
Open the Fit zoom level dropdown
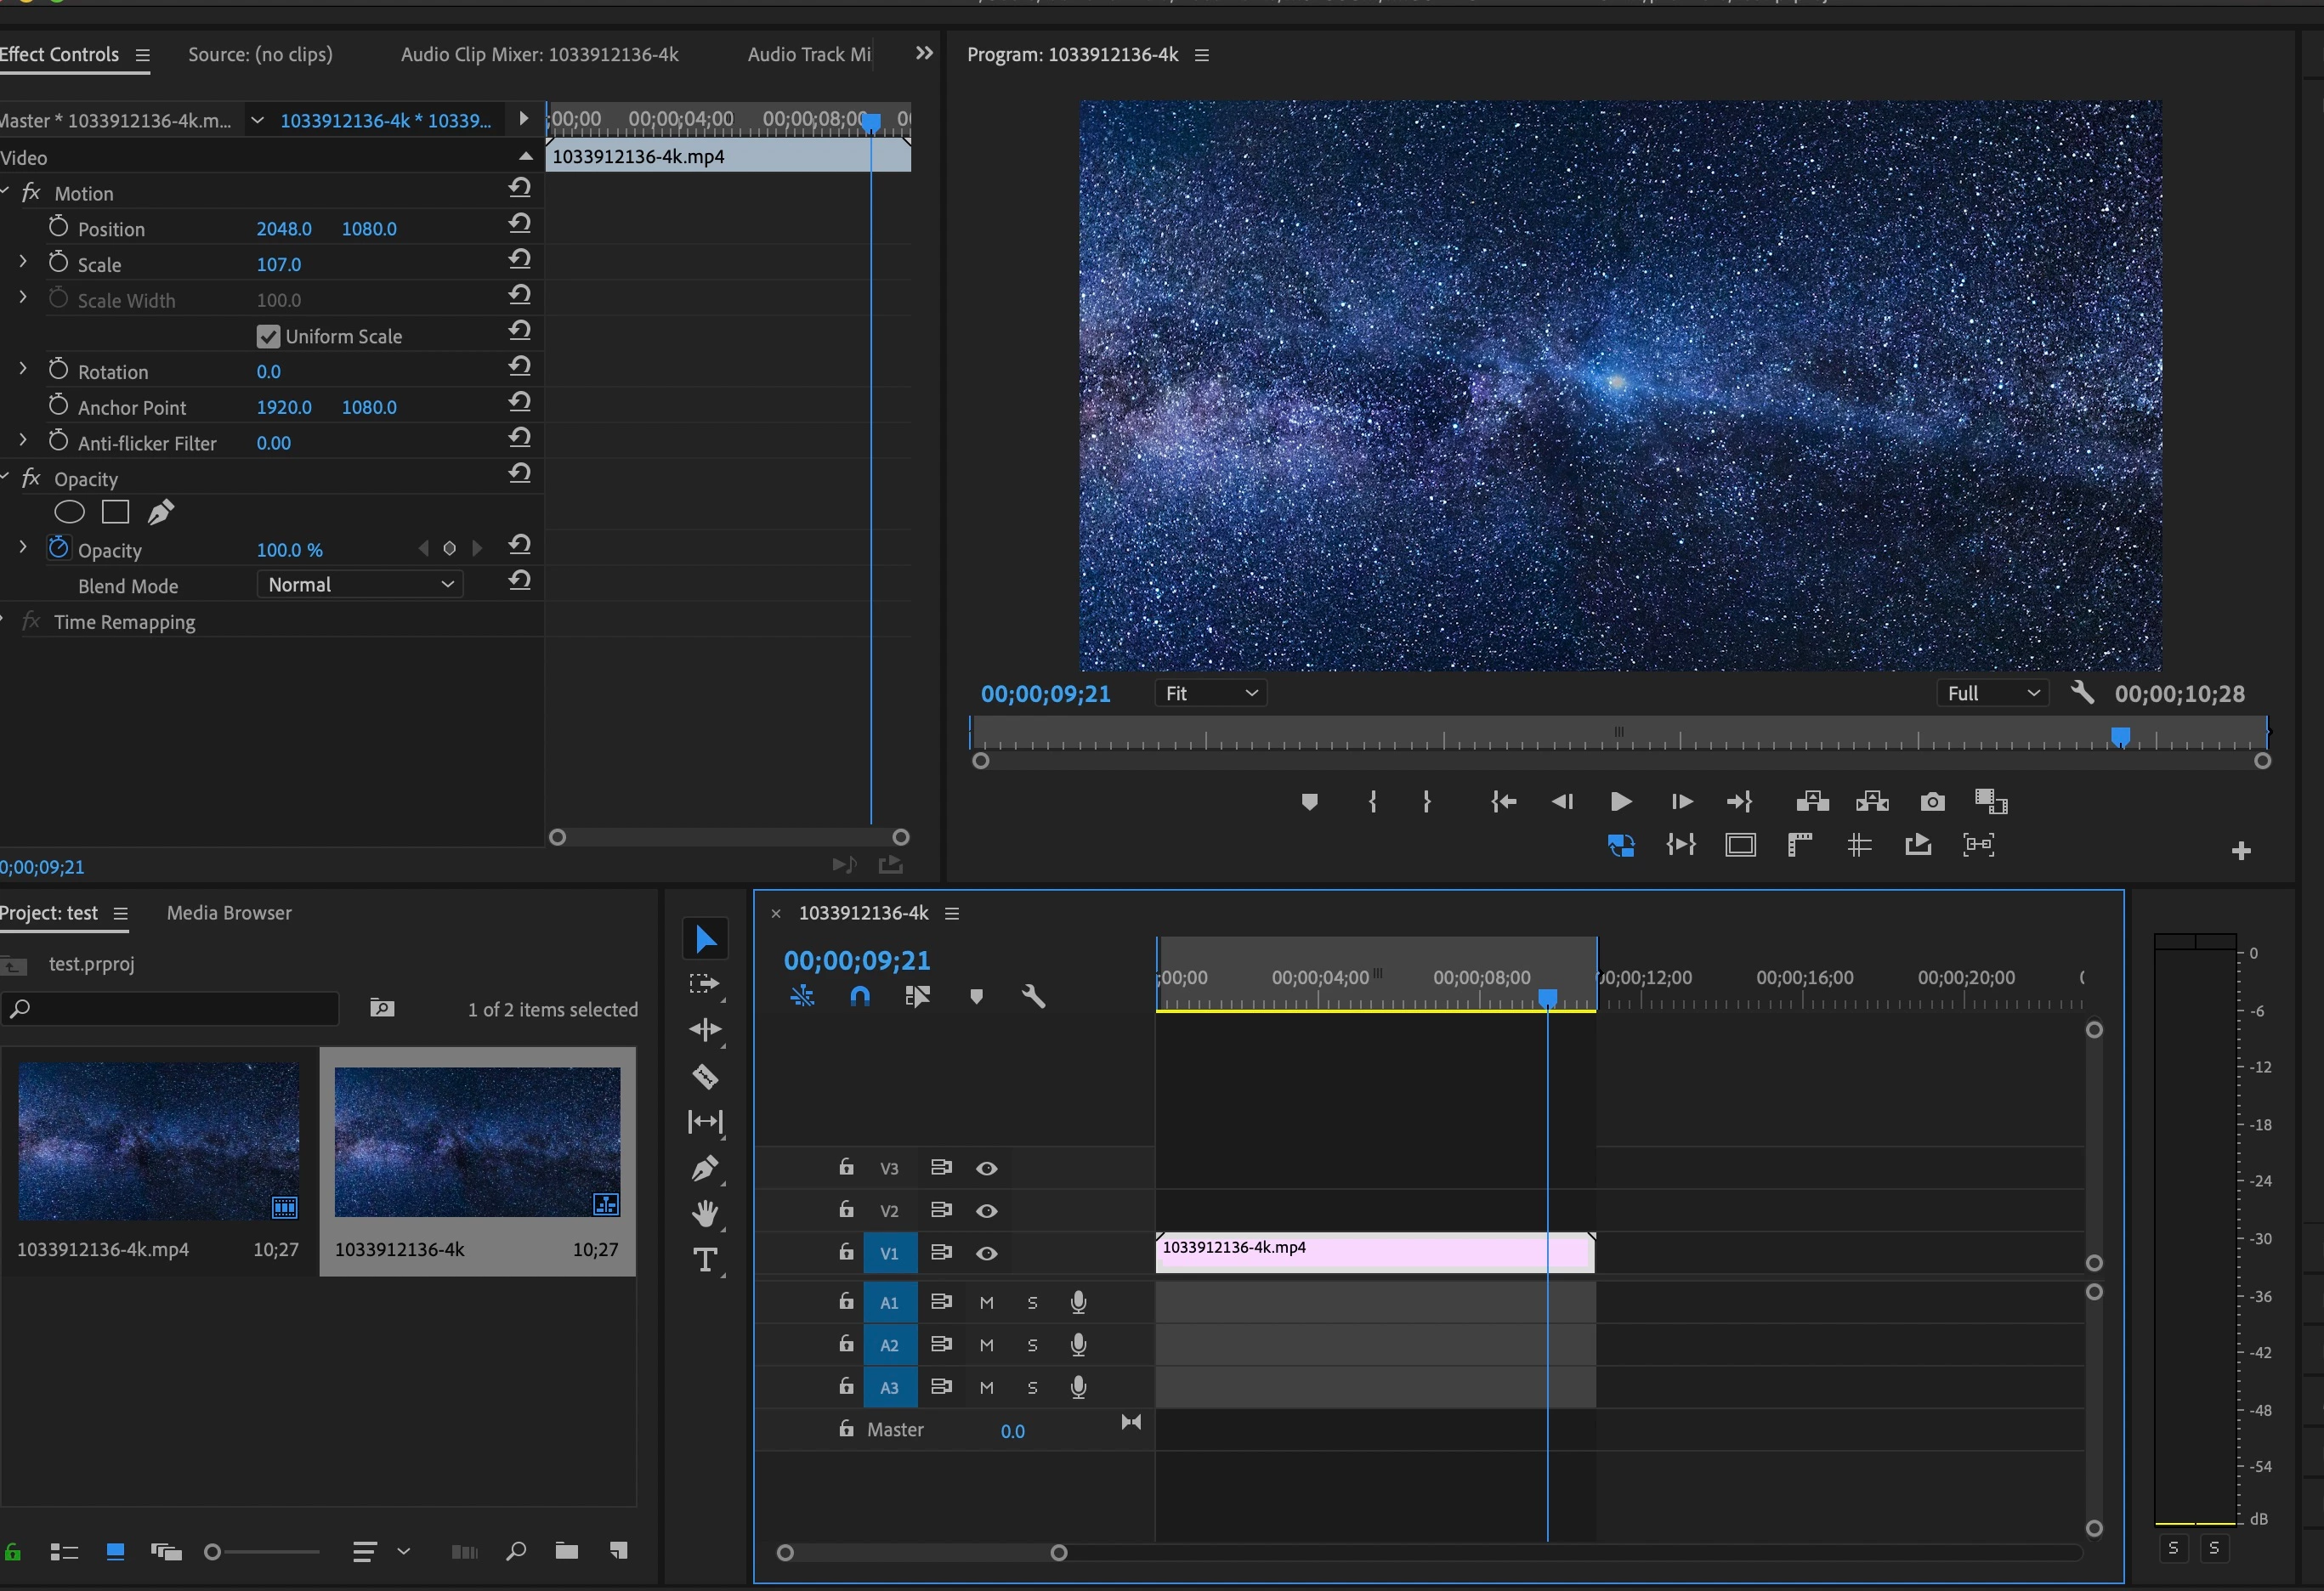(1210, 693)
